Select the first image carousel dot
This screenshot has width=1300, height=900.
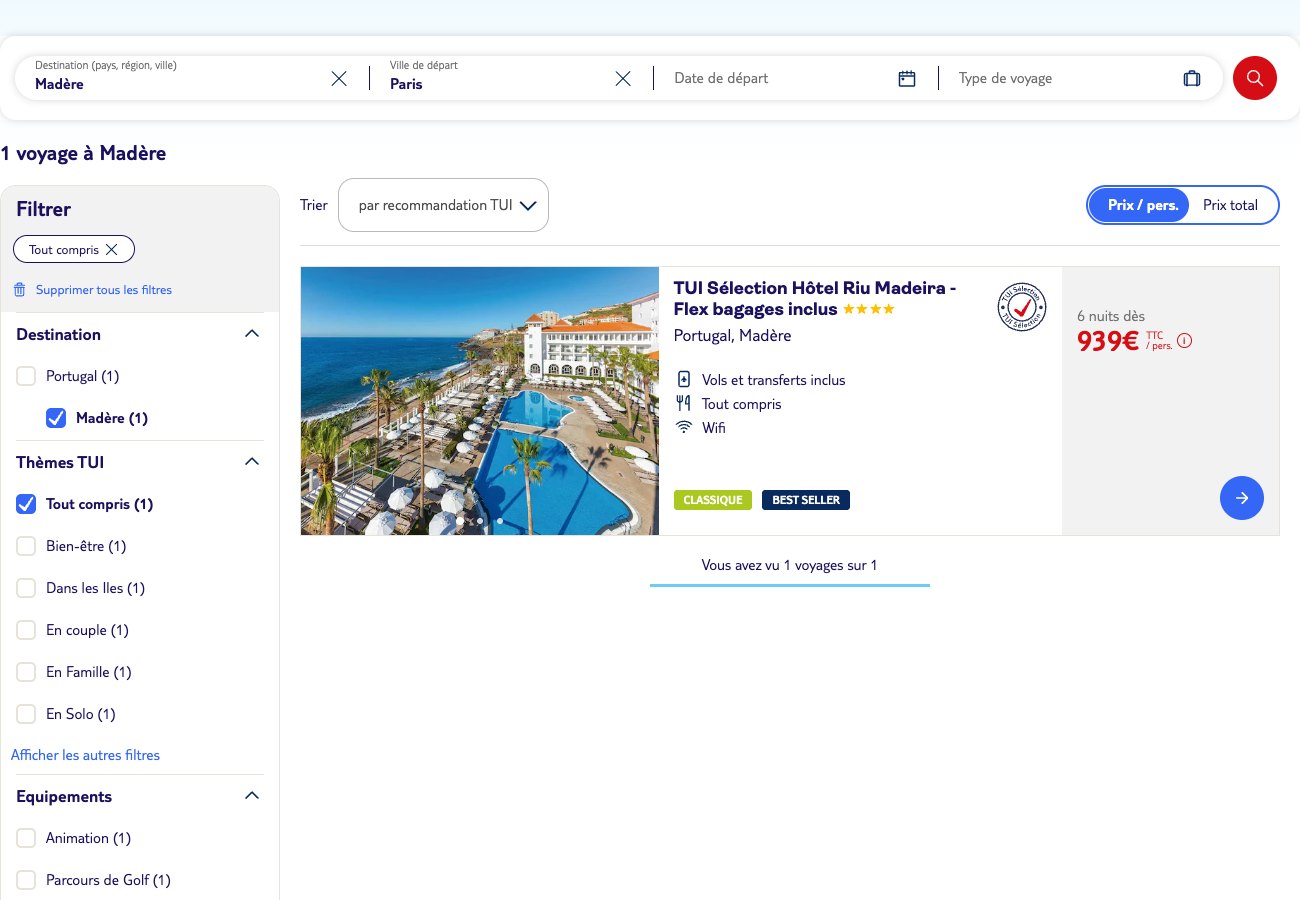460,521
